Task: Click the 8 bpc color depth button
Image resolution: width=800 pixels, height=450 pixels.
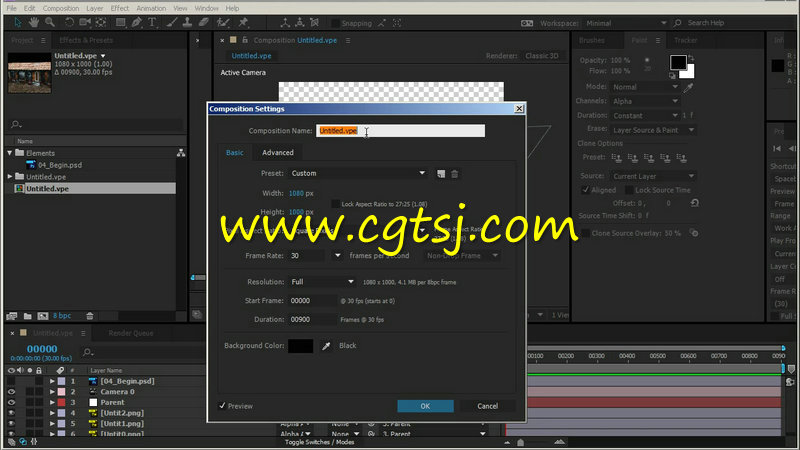Action: click(62, 316)
